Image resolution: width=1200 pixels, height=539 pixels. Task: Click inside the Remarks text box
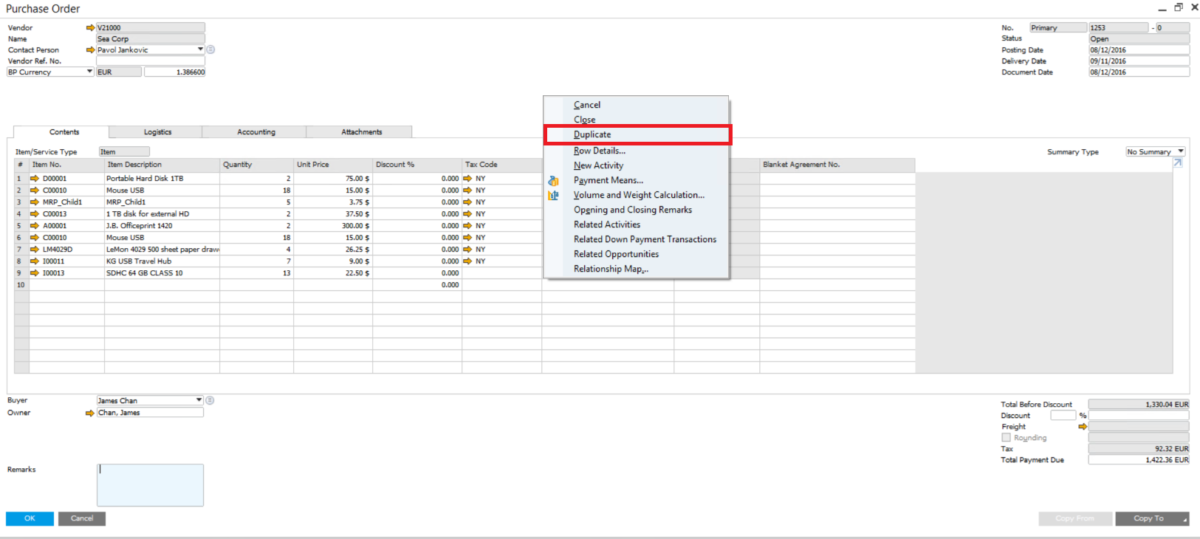[150, 485]
